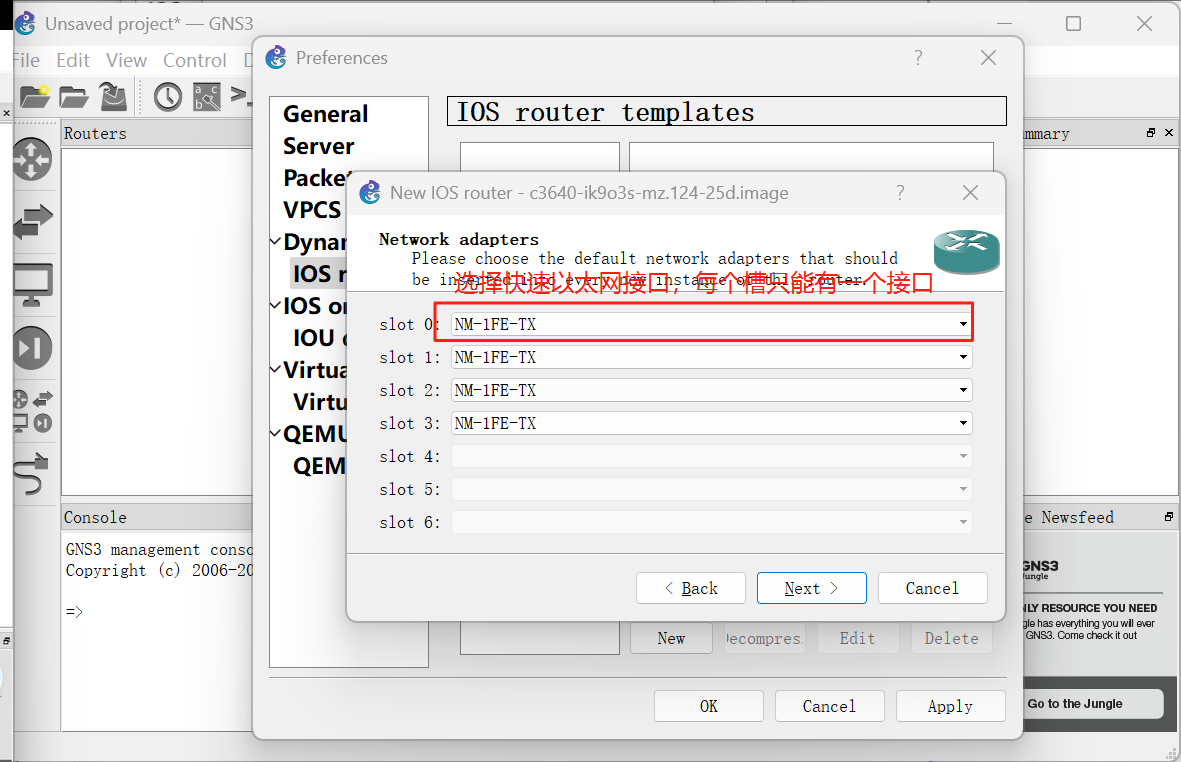Open slot 0 adapter dropdown
The image size is (1181, 762).
(x=712, y=324)
